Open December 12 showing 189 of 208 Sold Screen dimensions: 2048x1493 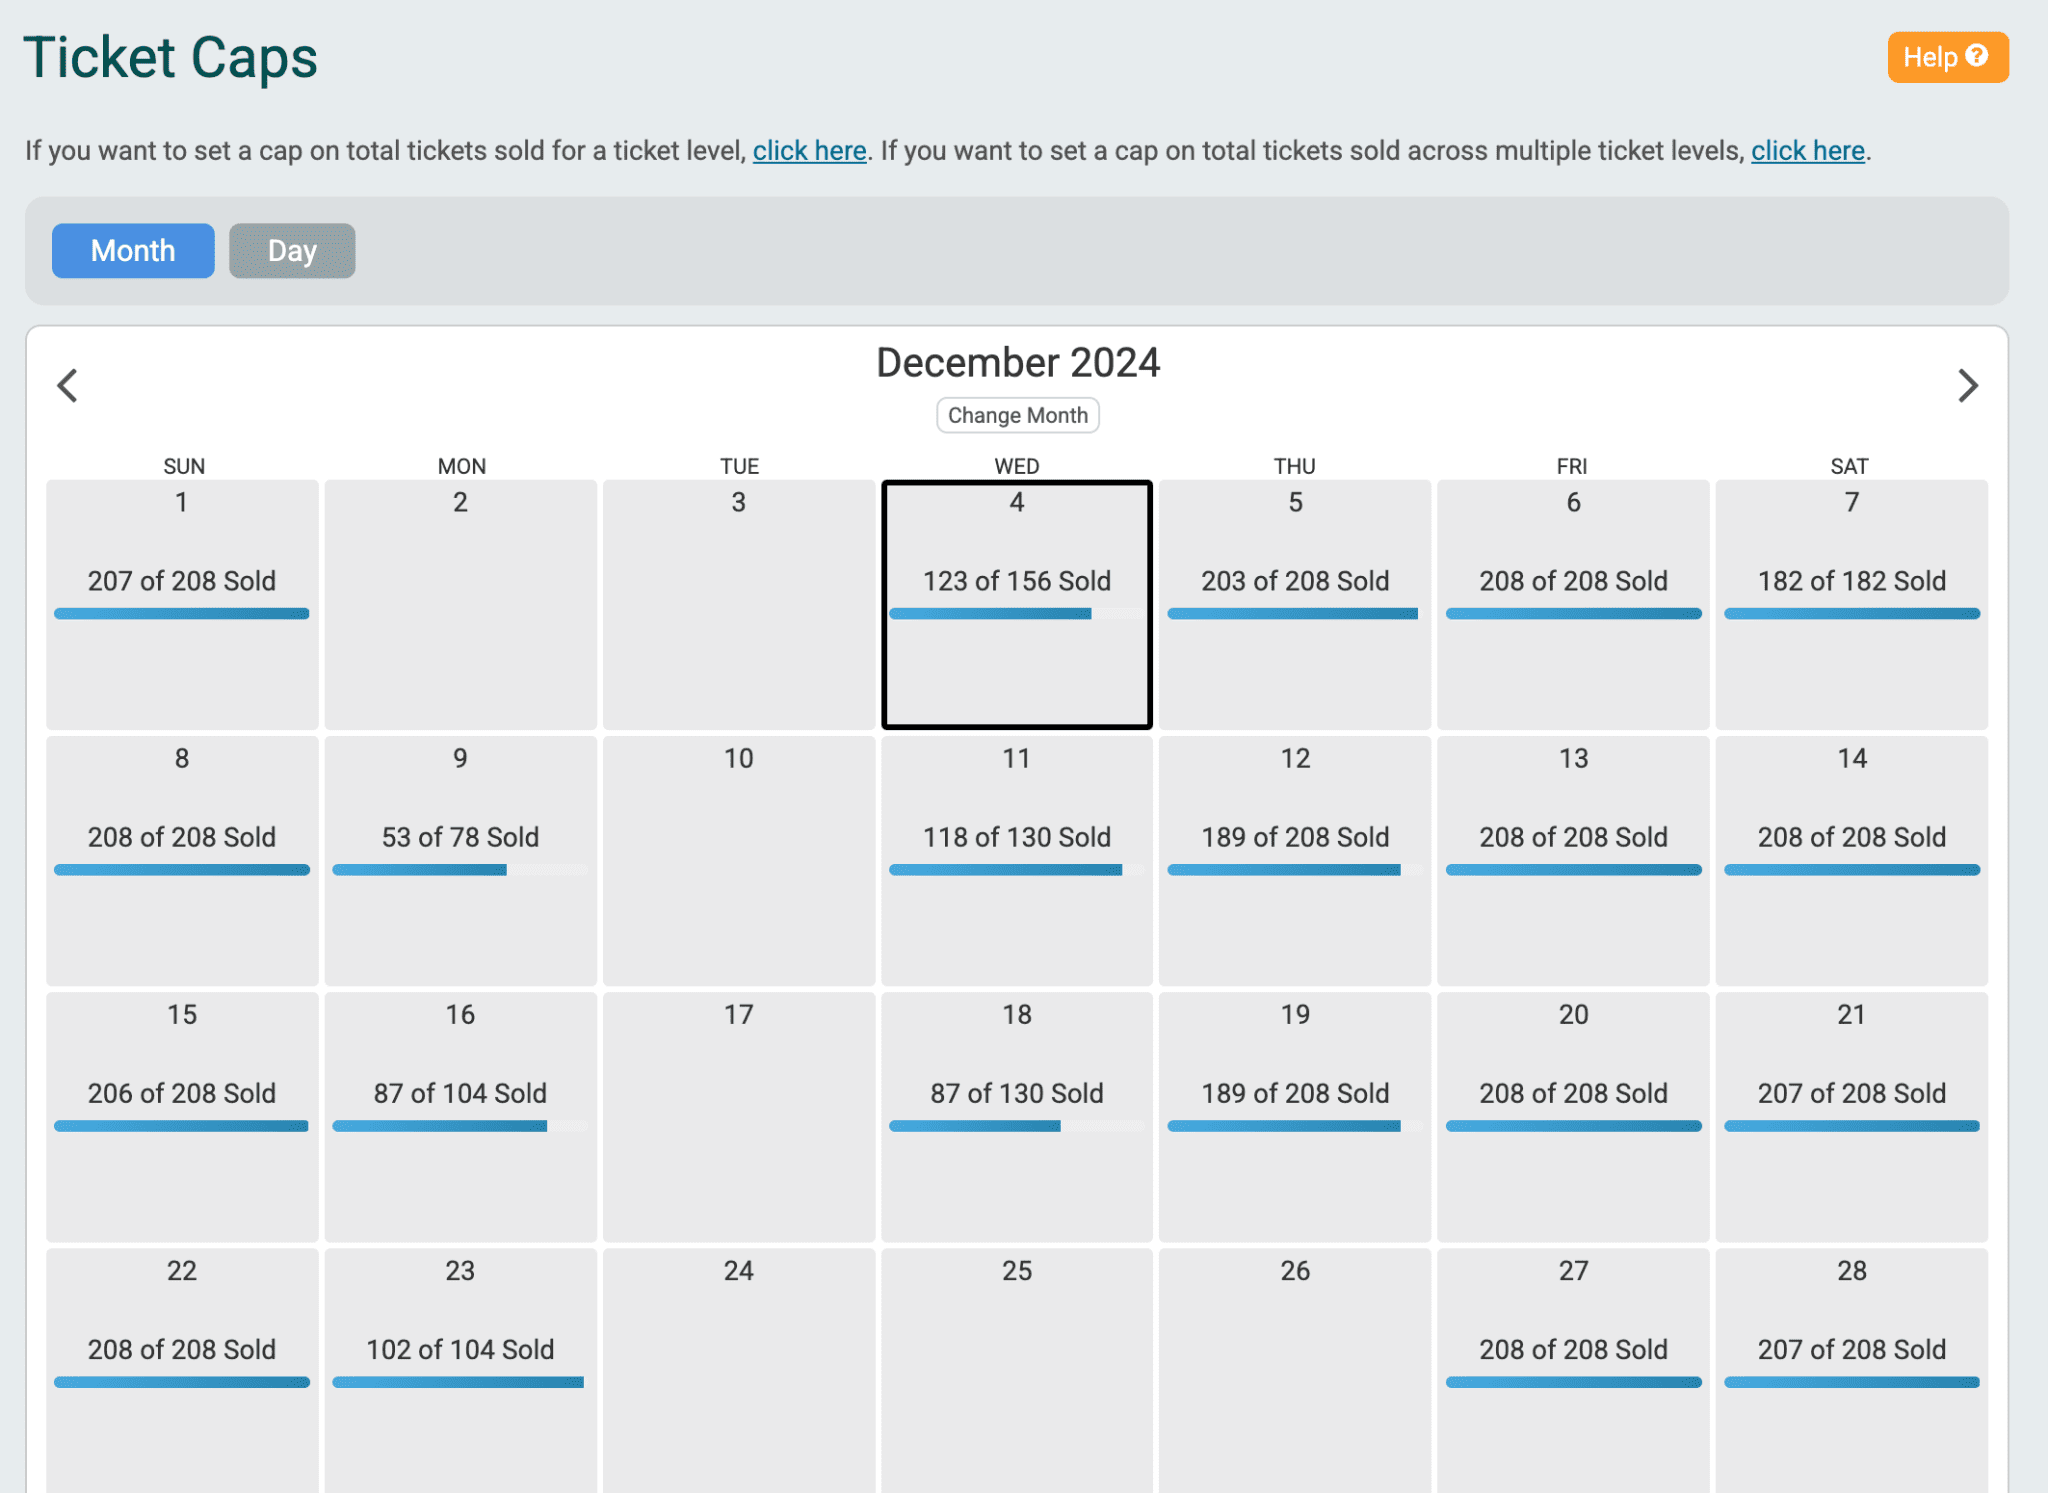(1295, 860)
